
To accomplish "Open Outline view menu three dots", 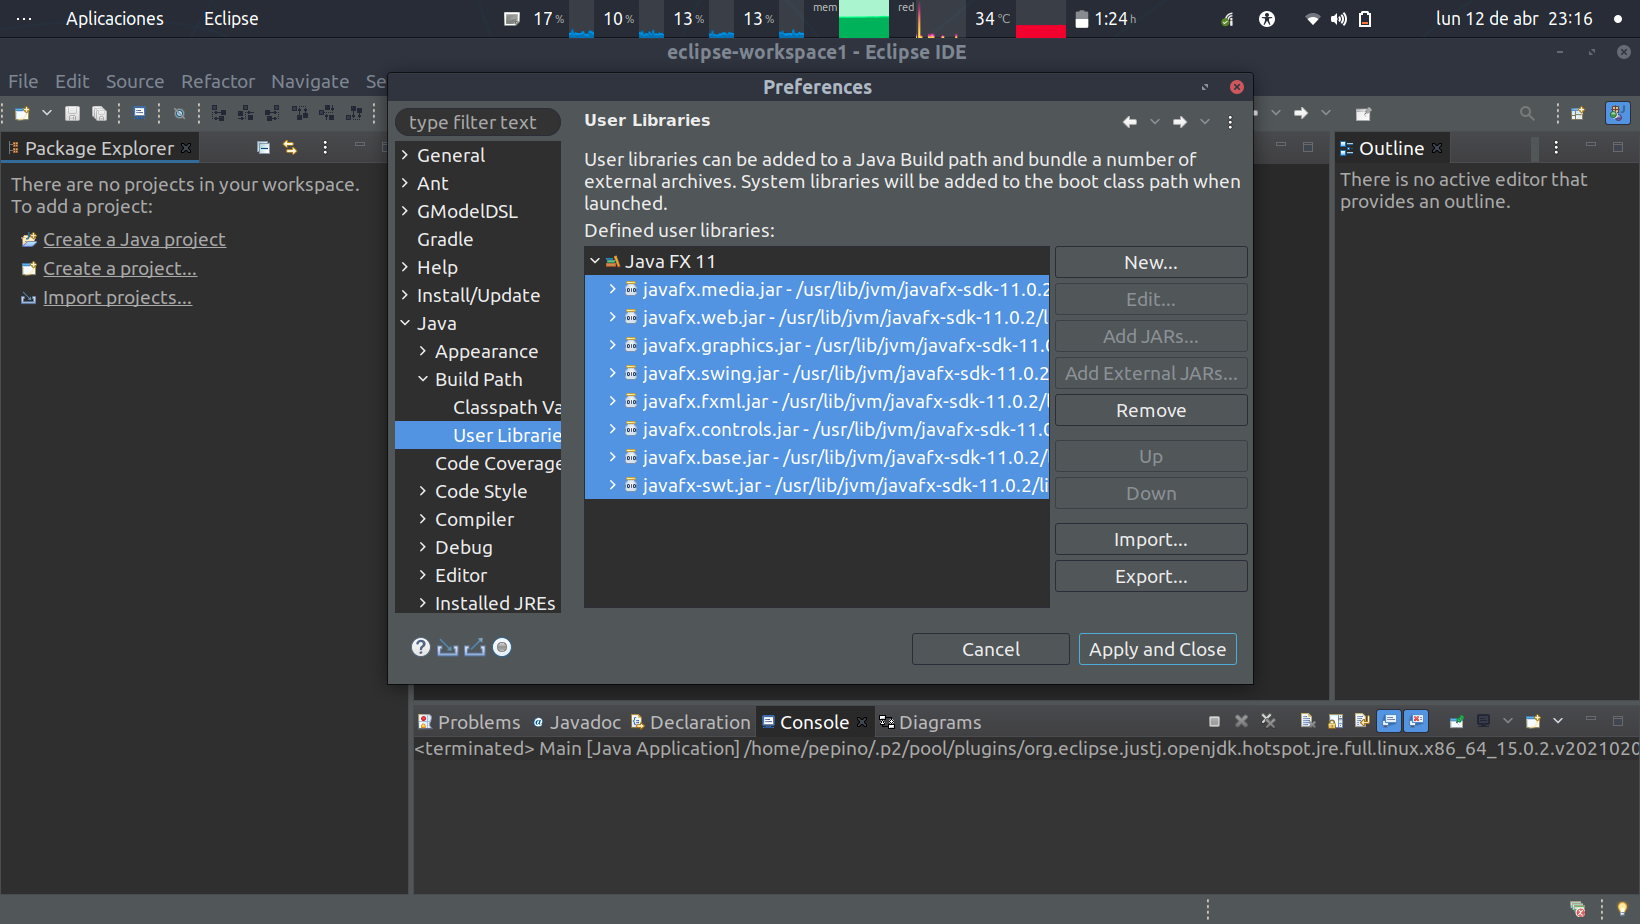I will pyautogui.click(x=1556, y=147).
